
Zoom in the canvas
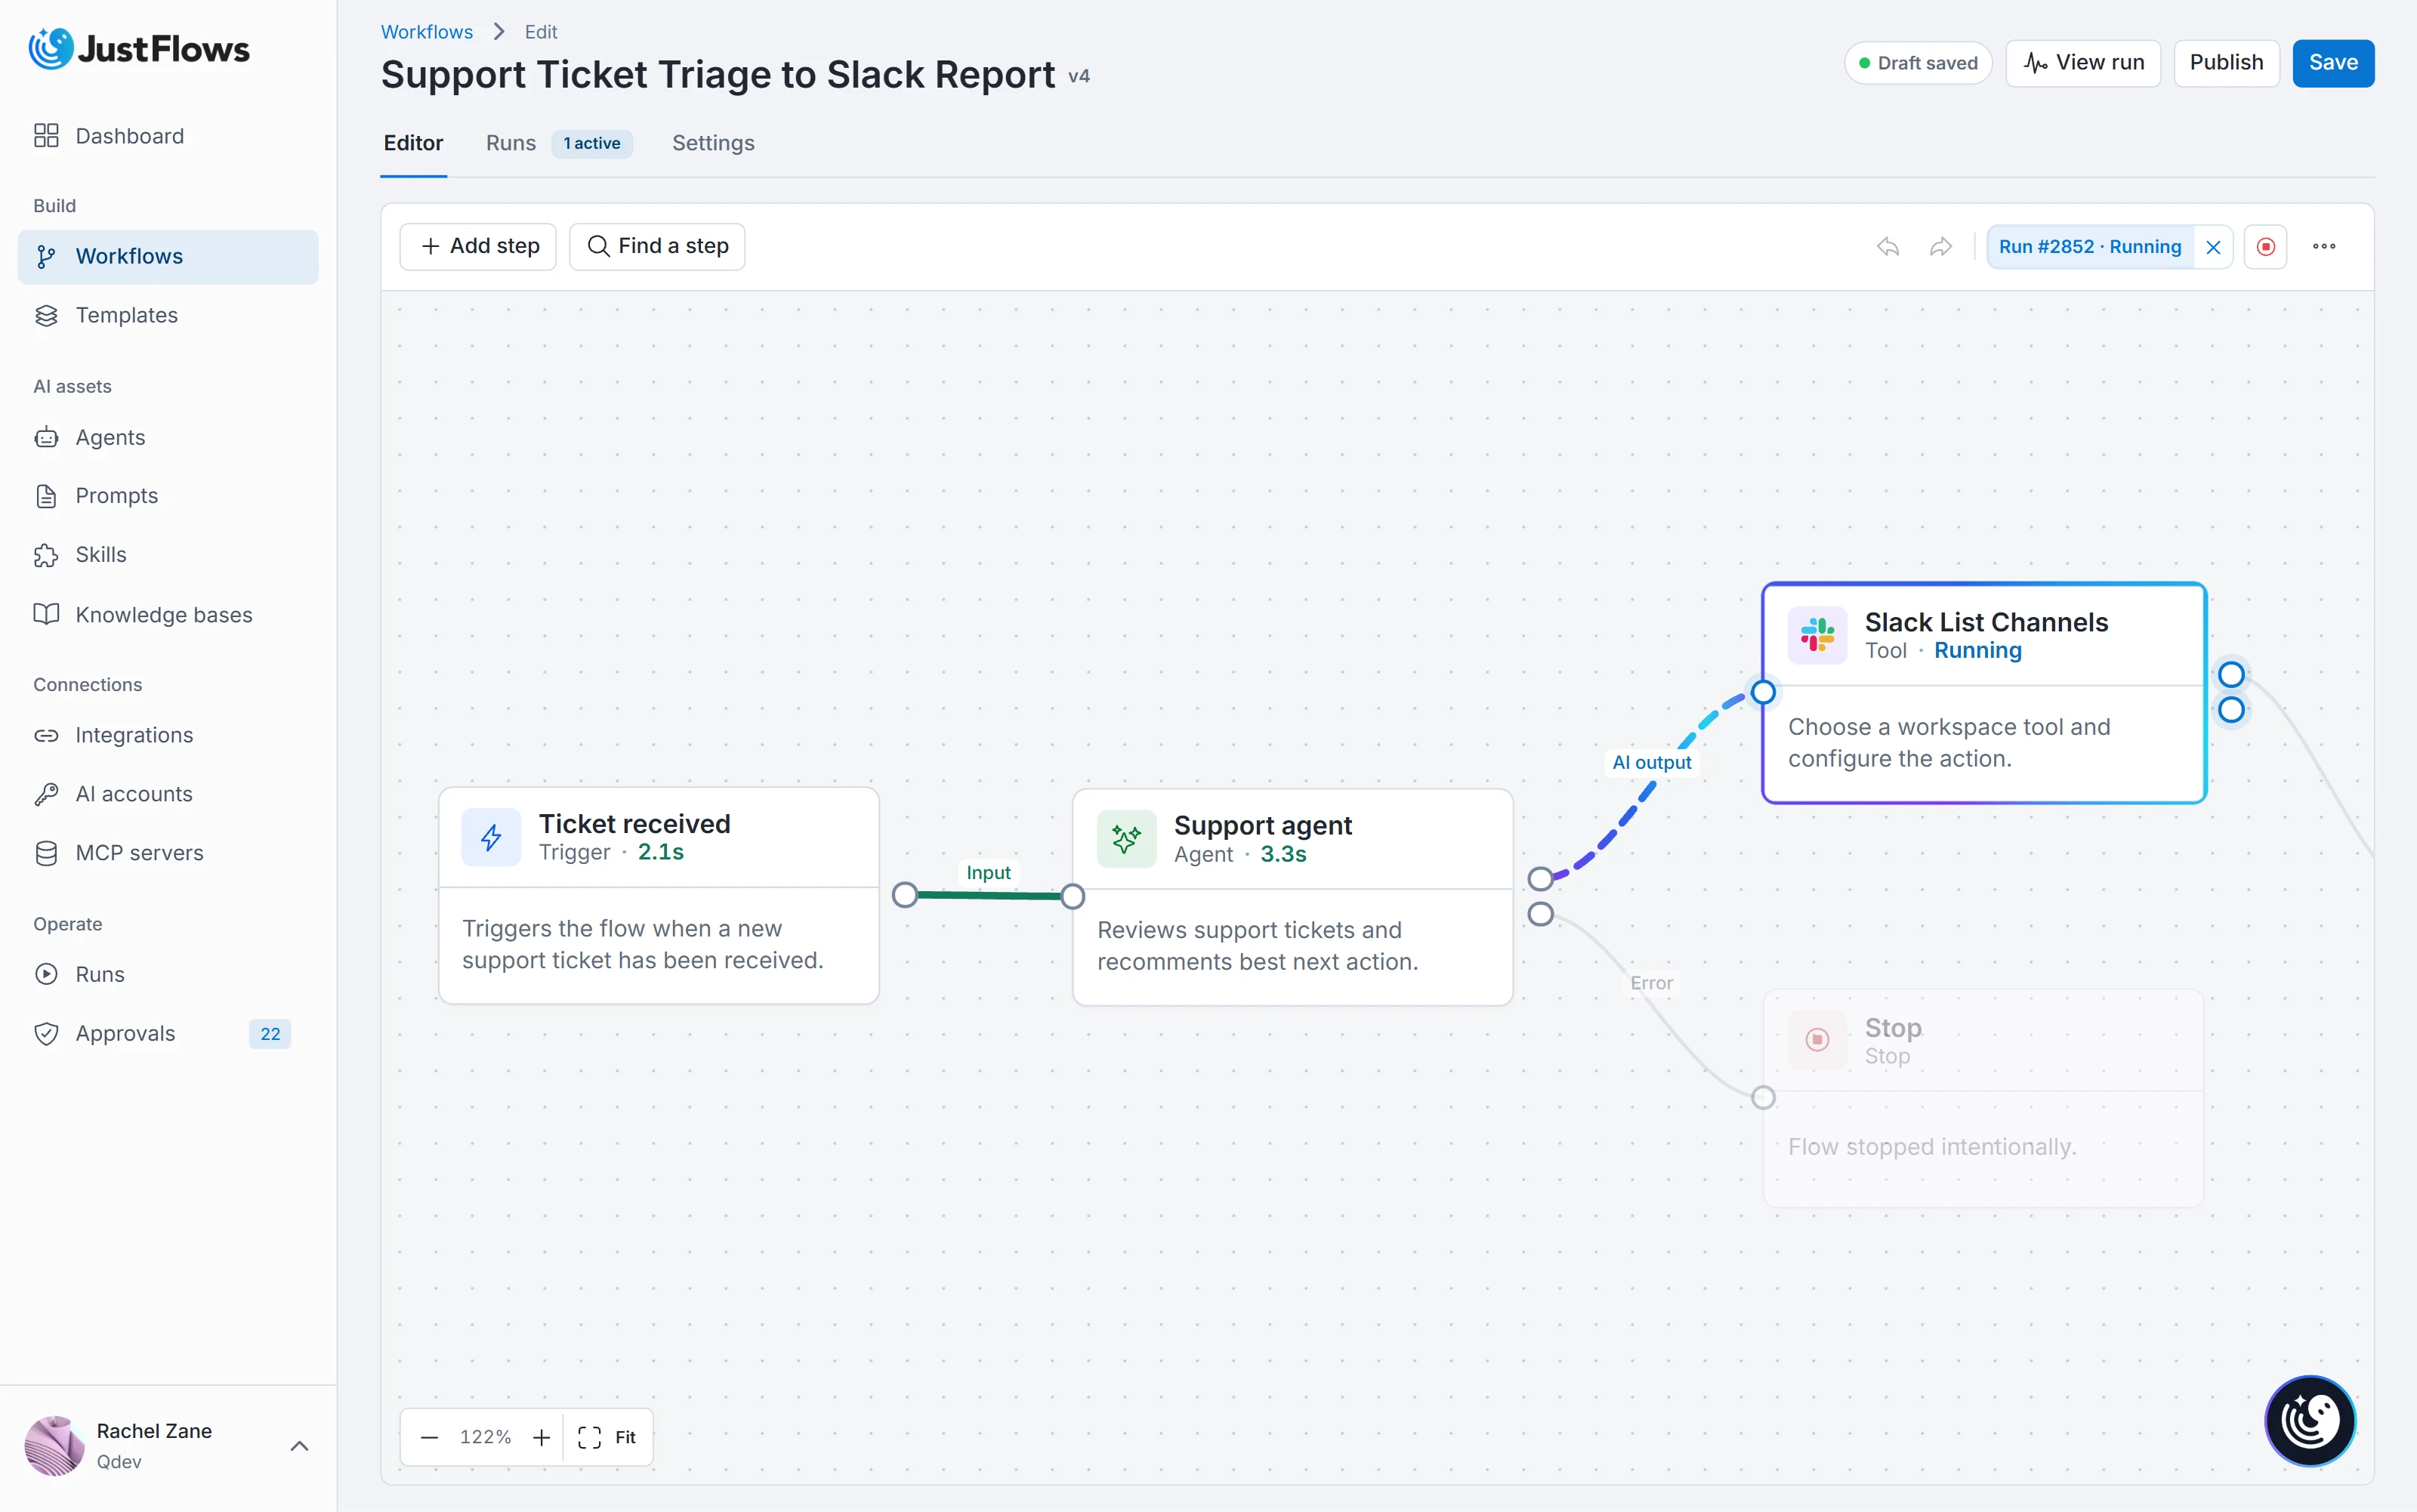[x=542, y=1437]
